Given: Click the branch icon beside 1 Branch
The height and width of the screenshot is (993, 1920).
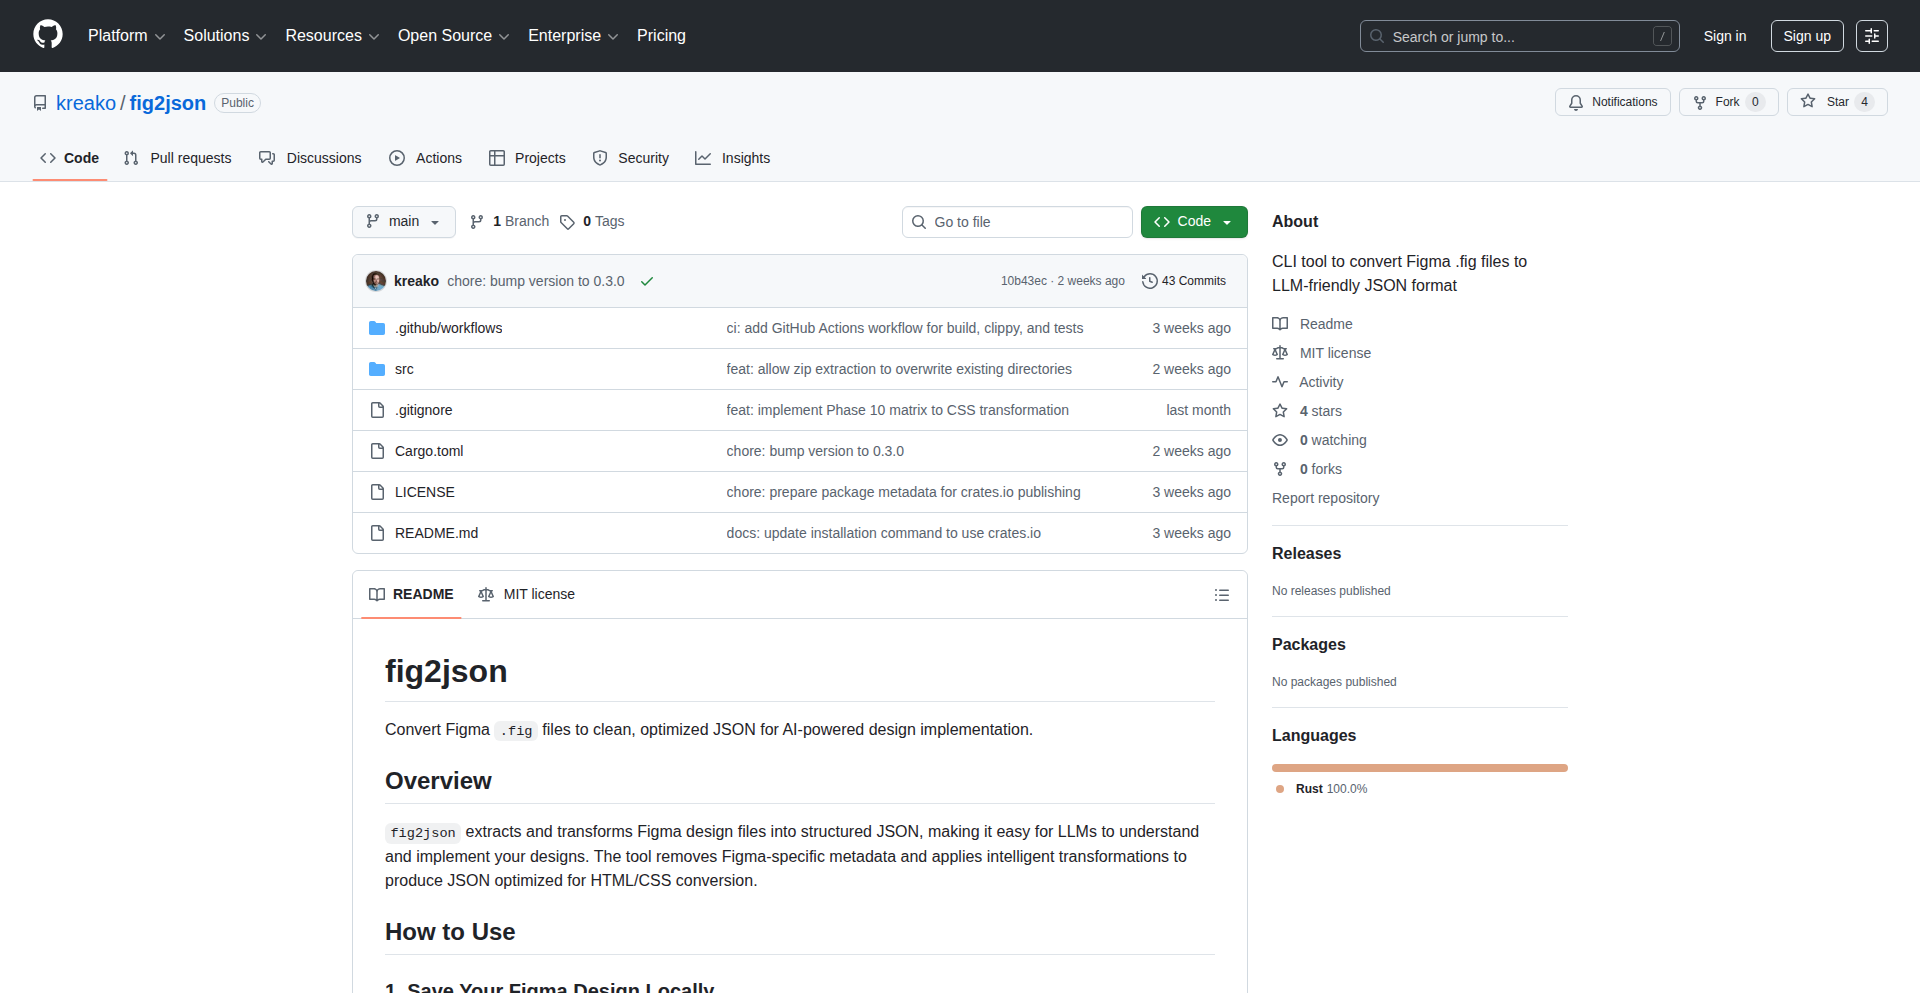Looking at the screenshot, I should tap(477, 222).
